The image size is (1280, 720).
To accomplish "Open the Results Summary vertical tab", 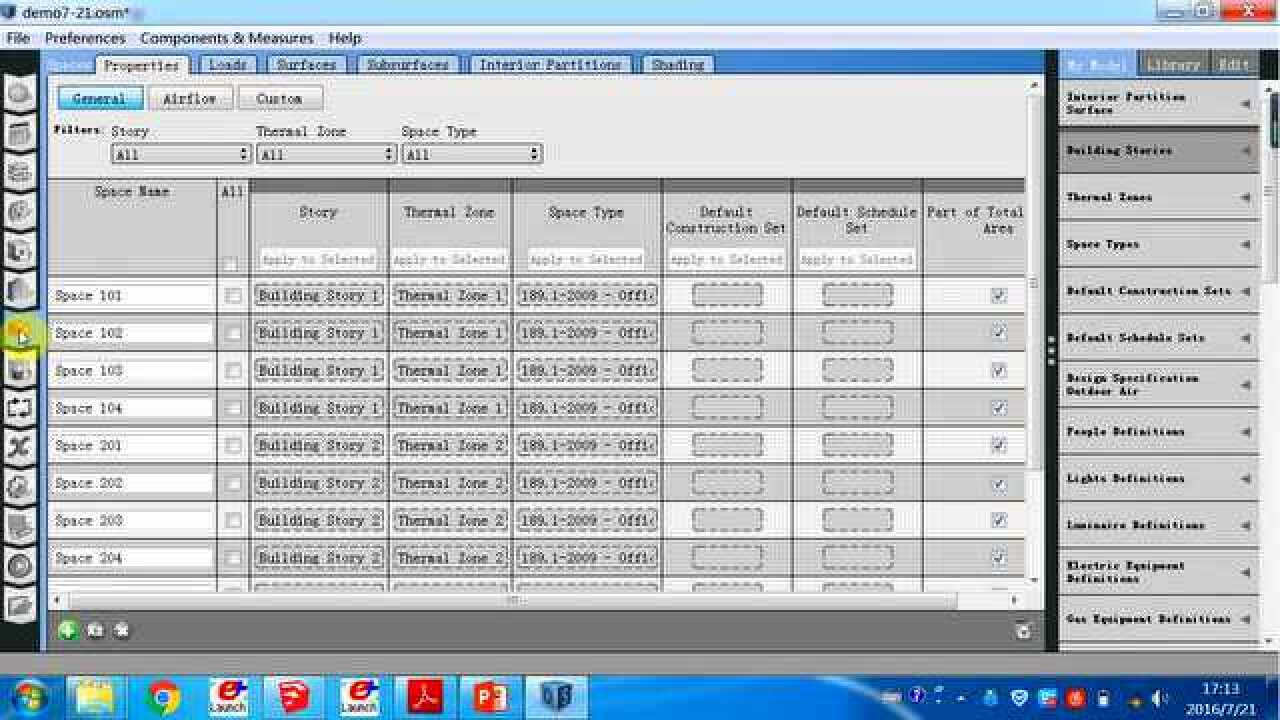I will click(21, 605).
